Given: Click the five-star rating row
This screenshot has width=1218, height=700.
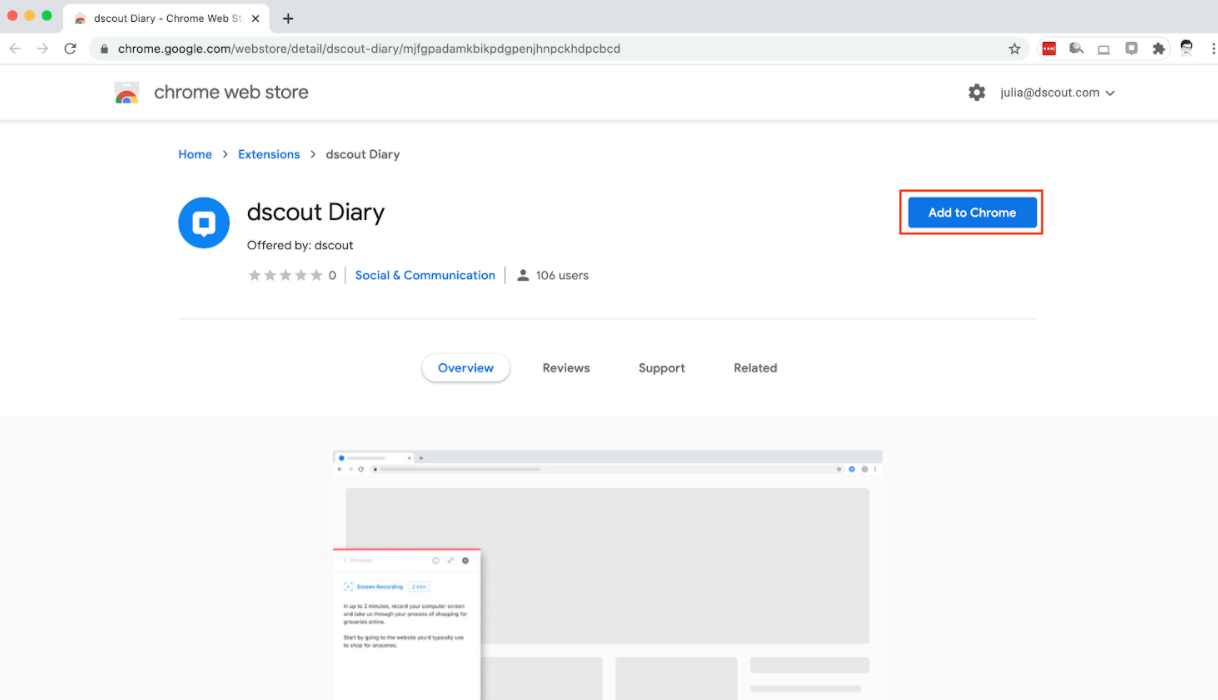Looking at the screenshot, I should click(x=285, y=275).
